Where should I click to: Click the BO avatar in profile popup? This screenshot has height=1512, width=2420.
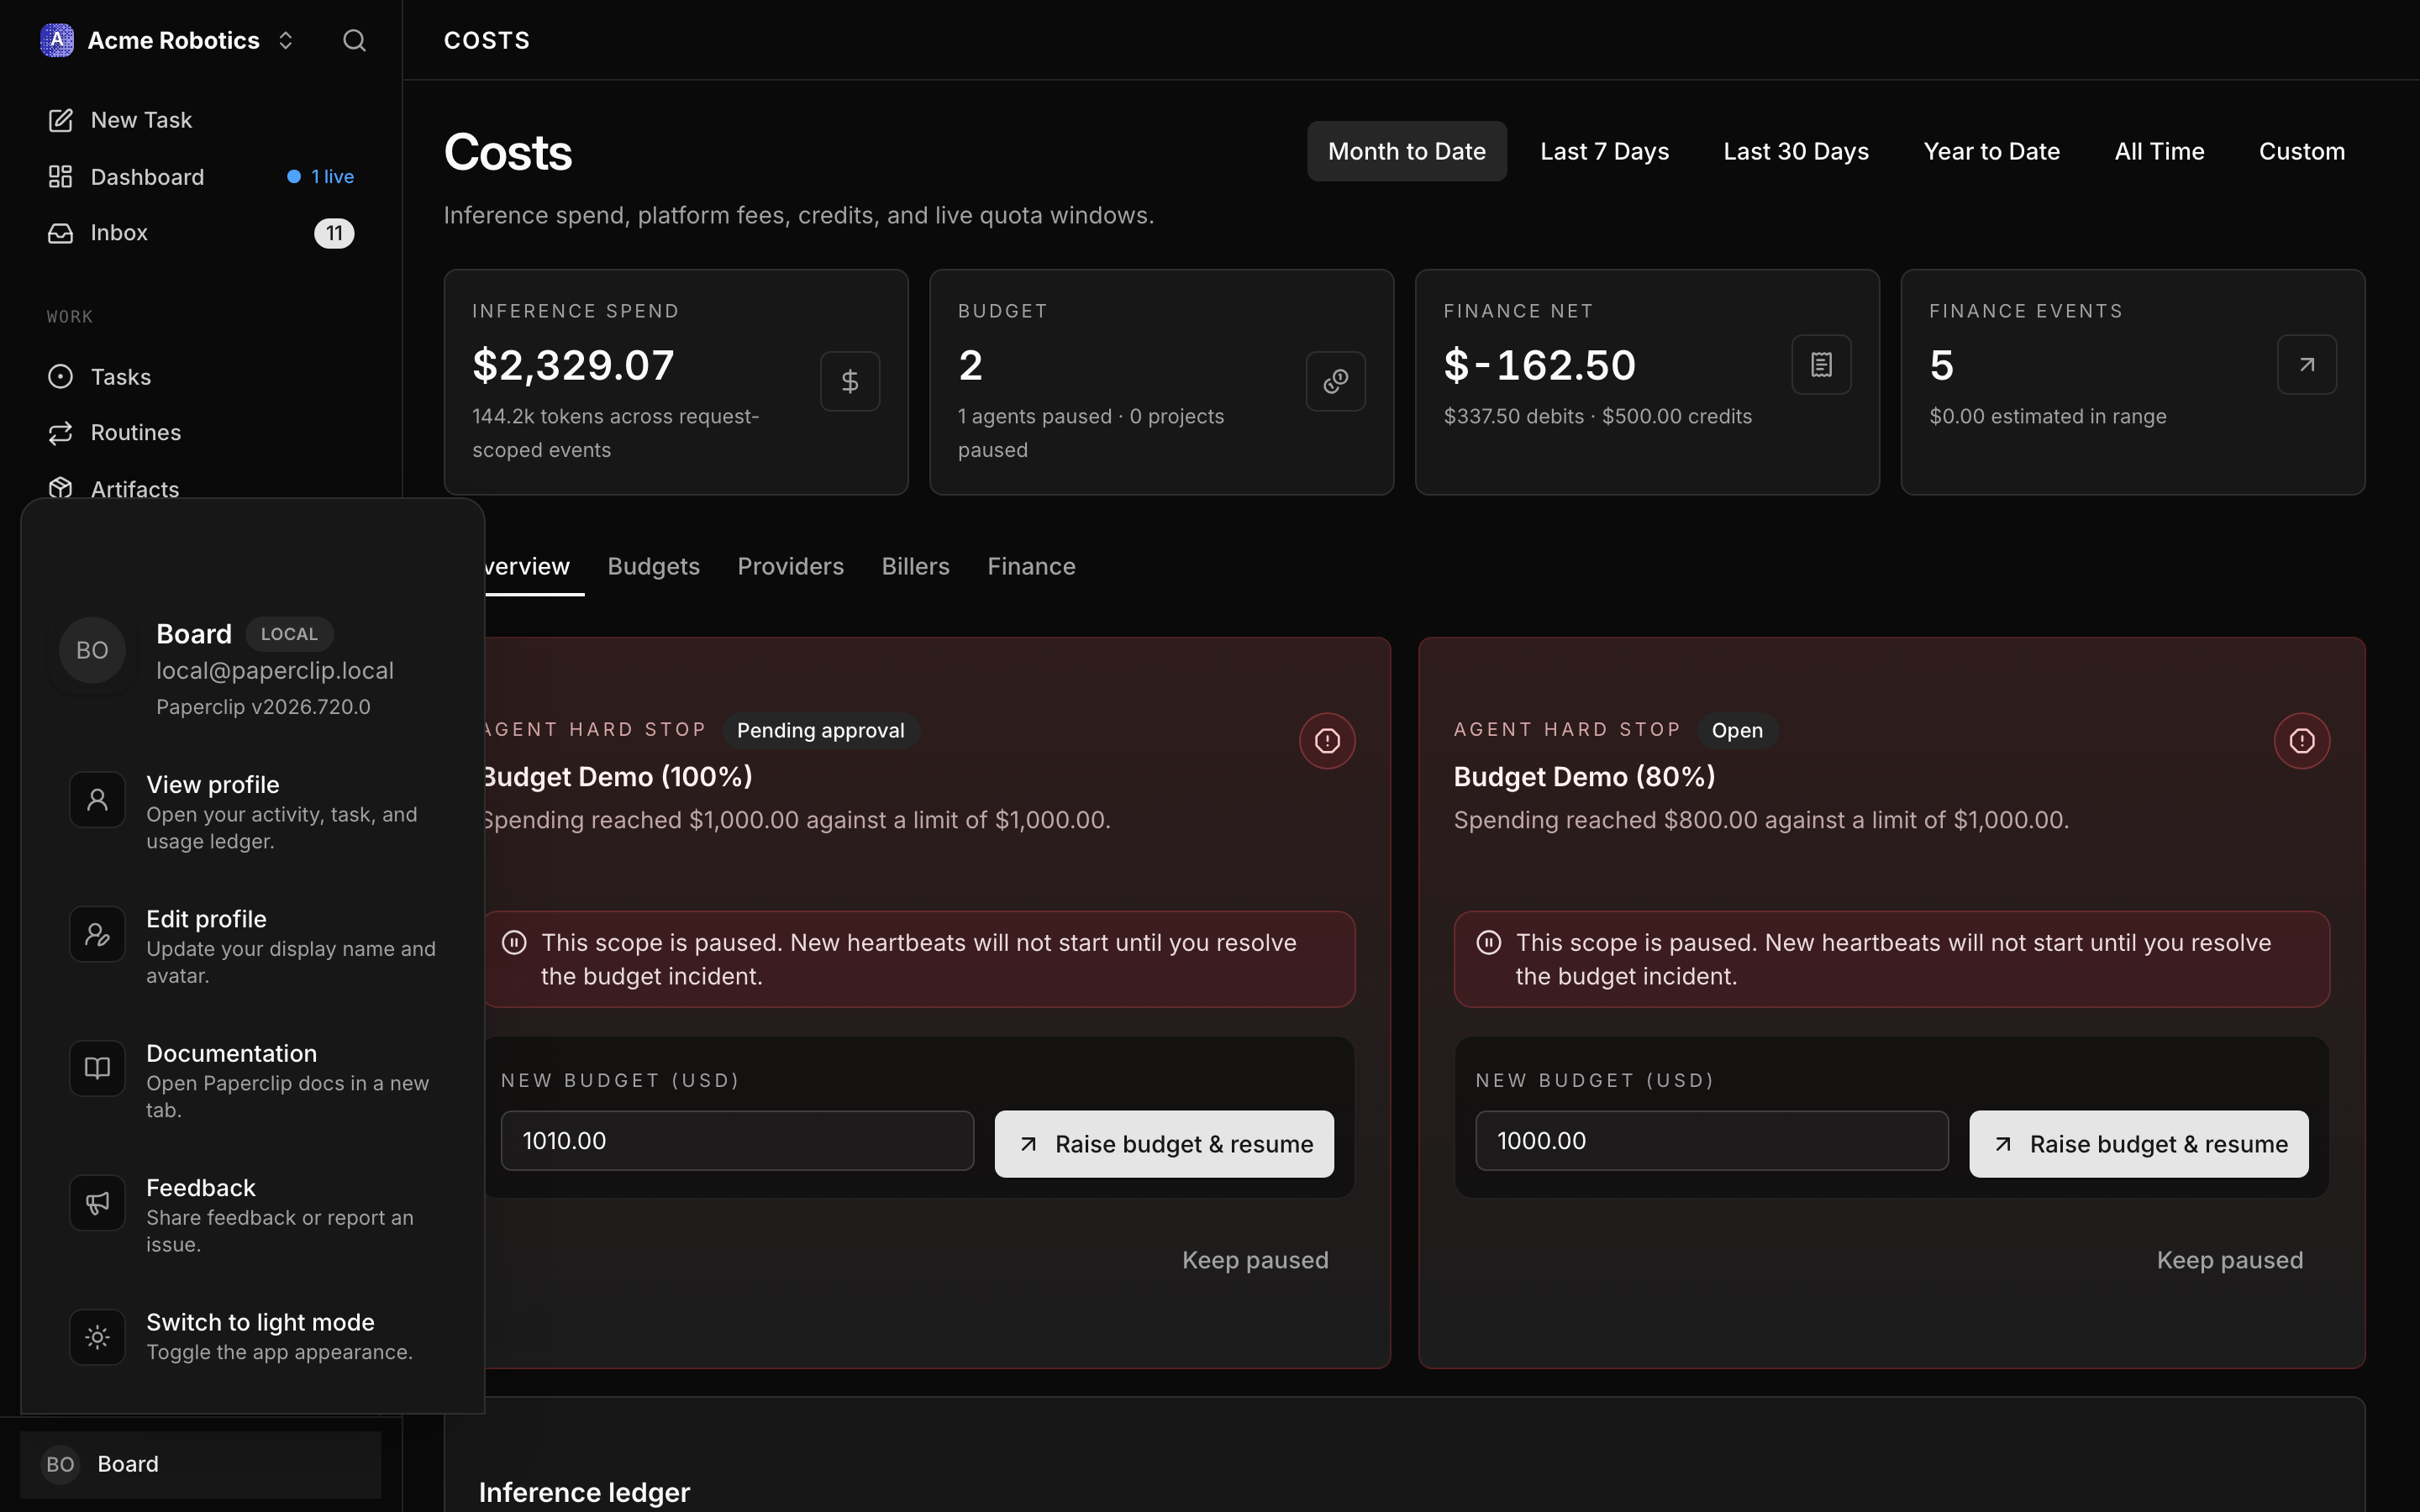(92, 650)
